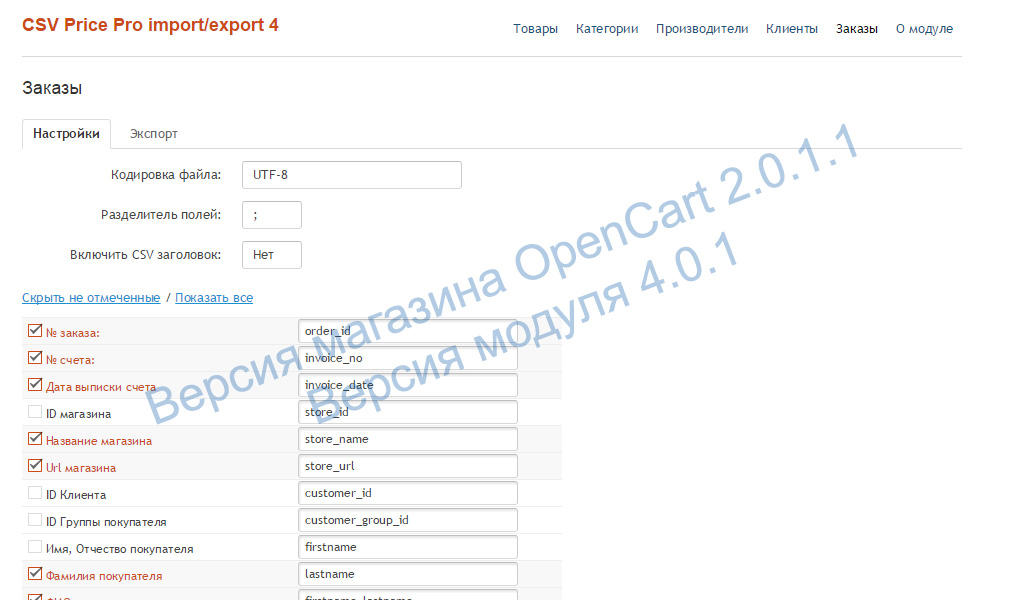
Task: Click the invoice_date input field
Action: [x=408, y=385]
